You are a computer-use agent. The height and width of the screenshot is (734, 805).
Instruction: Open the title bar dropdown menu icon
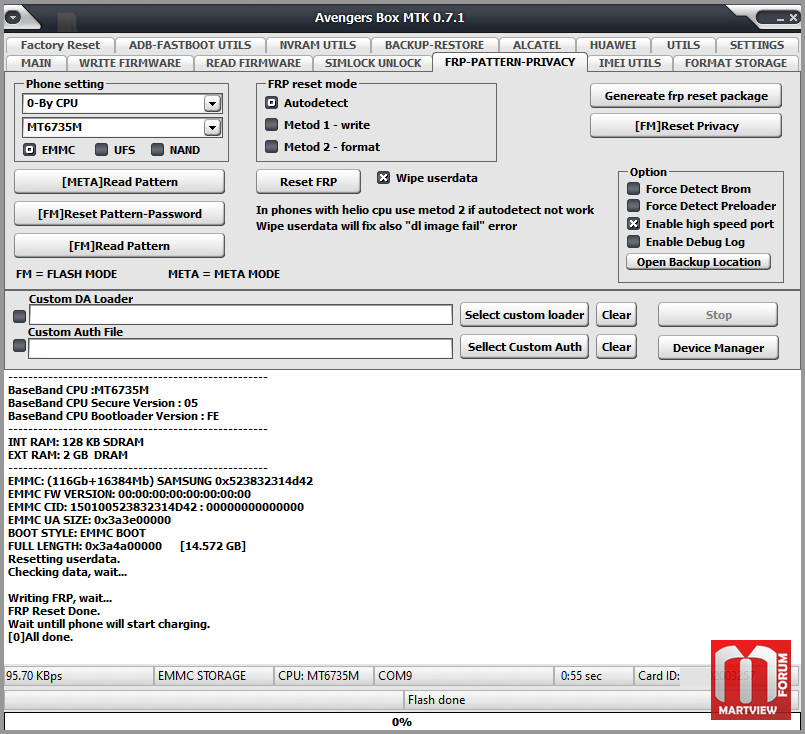coord(13,18)
